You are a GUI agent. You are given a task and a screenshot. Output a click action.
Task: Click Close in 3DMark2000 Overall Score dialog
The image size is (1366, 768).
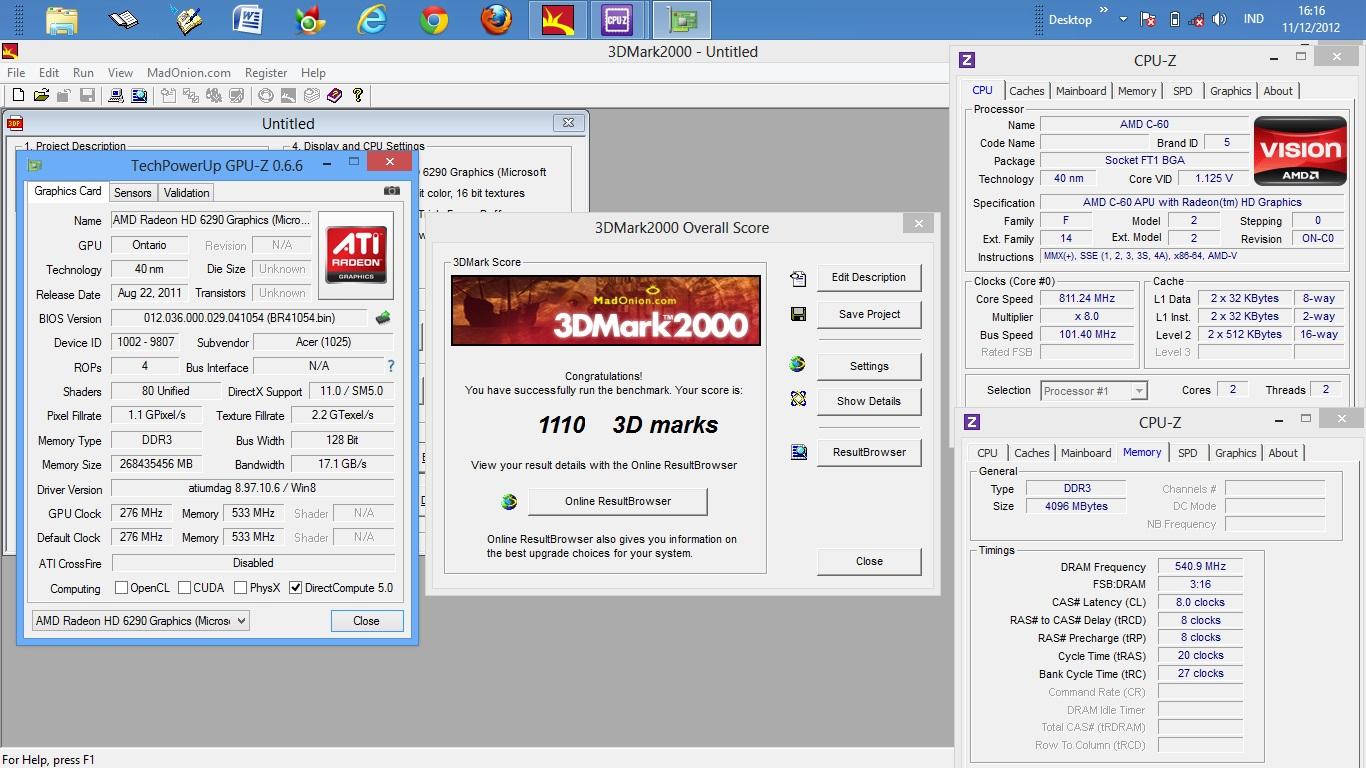[869, 561]
